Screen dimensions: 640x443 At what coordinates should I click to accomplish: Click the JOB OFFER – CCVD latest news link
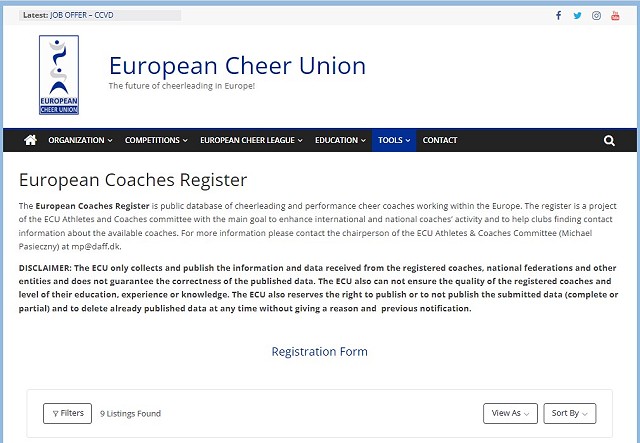tap(82, 15)
